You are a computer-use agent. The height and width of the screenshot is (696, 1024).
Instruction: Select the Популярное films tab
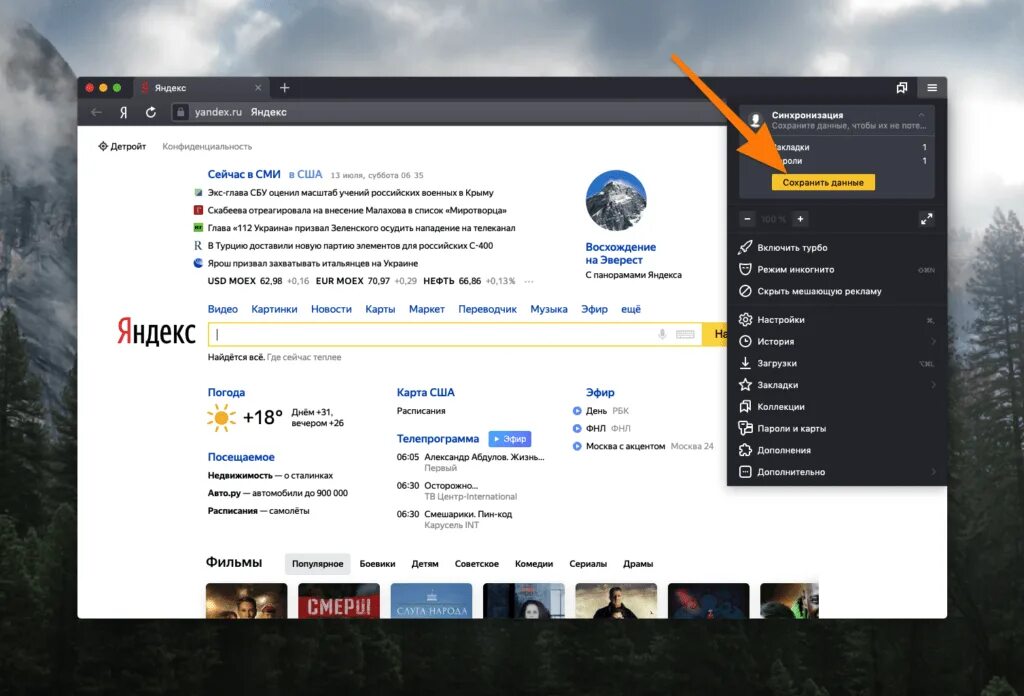[x=317, y=563]
